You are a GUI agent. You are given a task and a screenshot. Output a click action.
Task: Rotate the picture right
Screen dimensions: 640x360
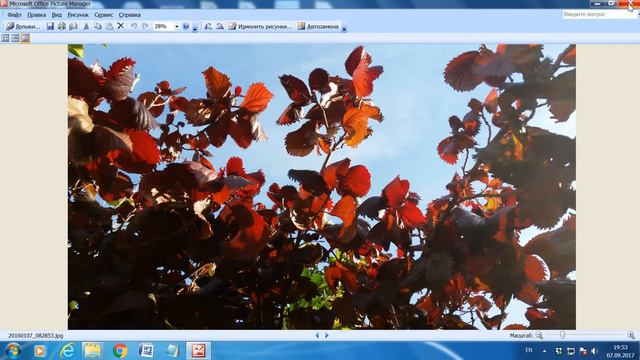coord(220,27)
